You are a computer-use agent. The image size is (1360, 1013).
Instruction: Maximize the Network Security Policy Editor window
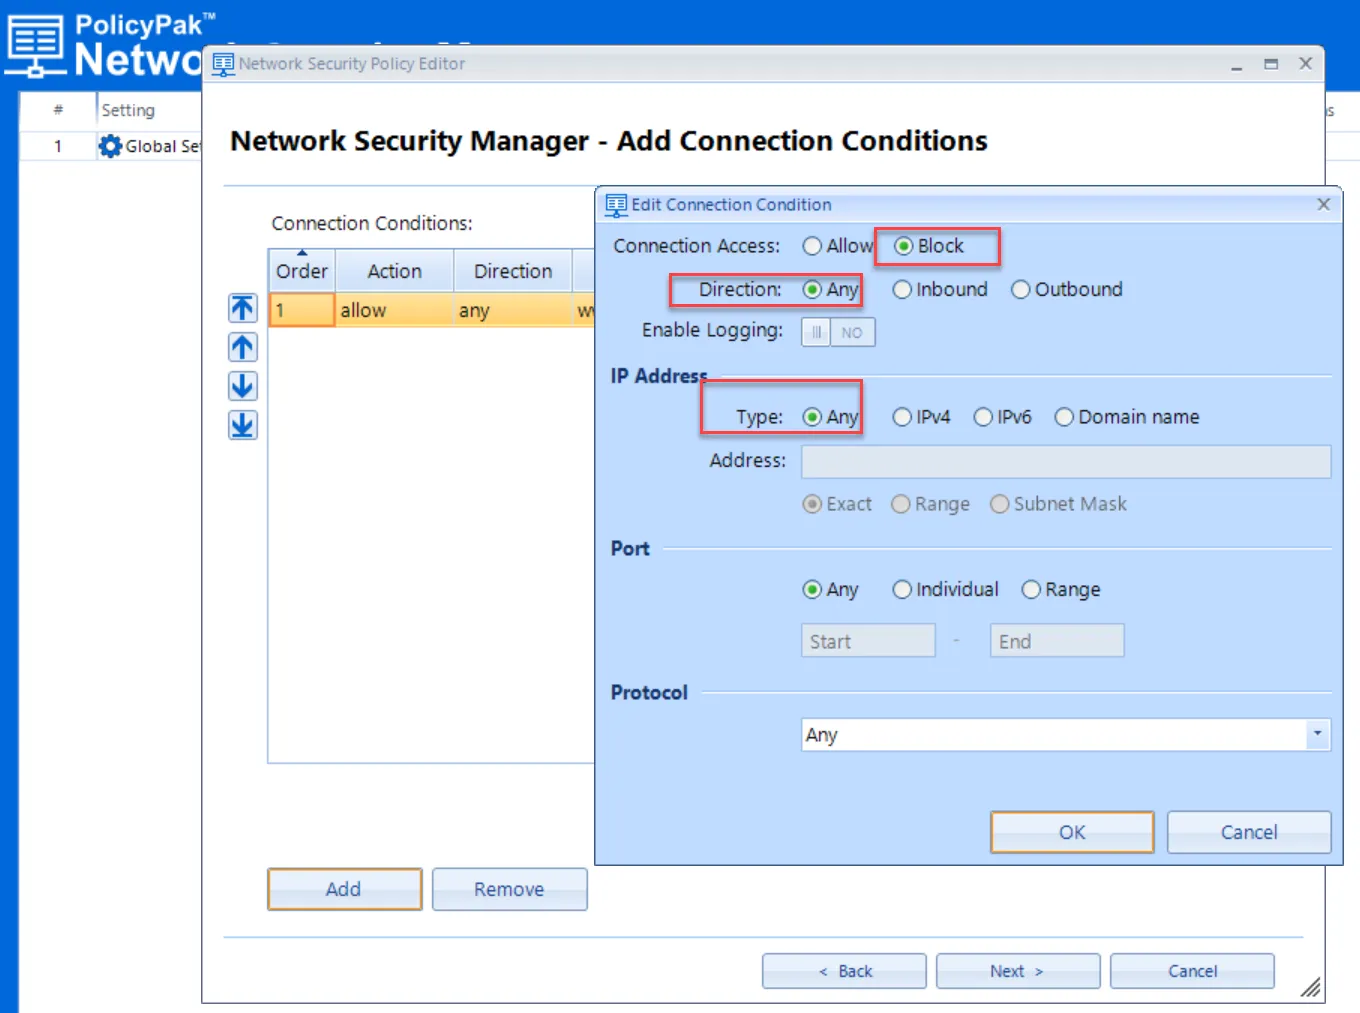tap(1271, 64)
